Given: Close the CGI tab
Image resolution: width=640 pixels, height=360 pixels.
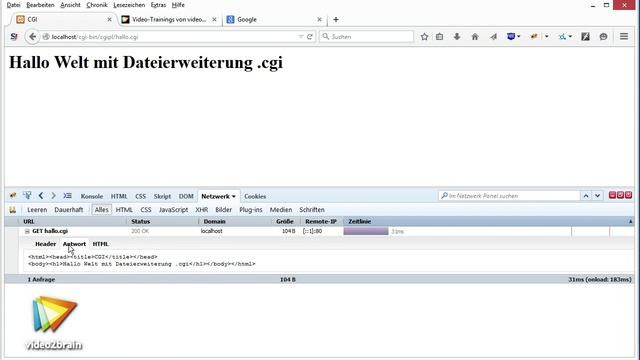Looking at the screenshot, I should point(109,20).
